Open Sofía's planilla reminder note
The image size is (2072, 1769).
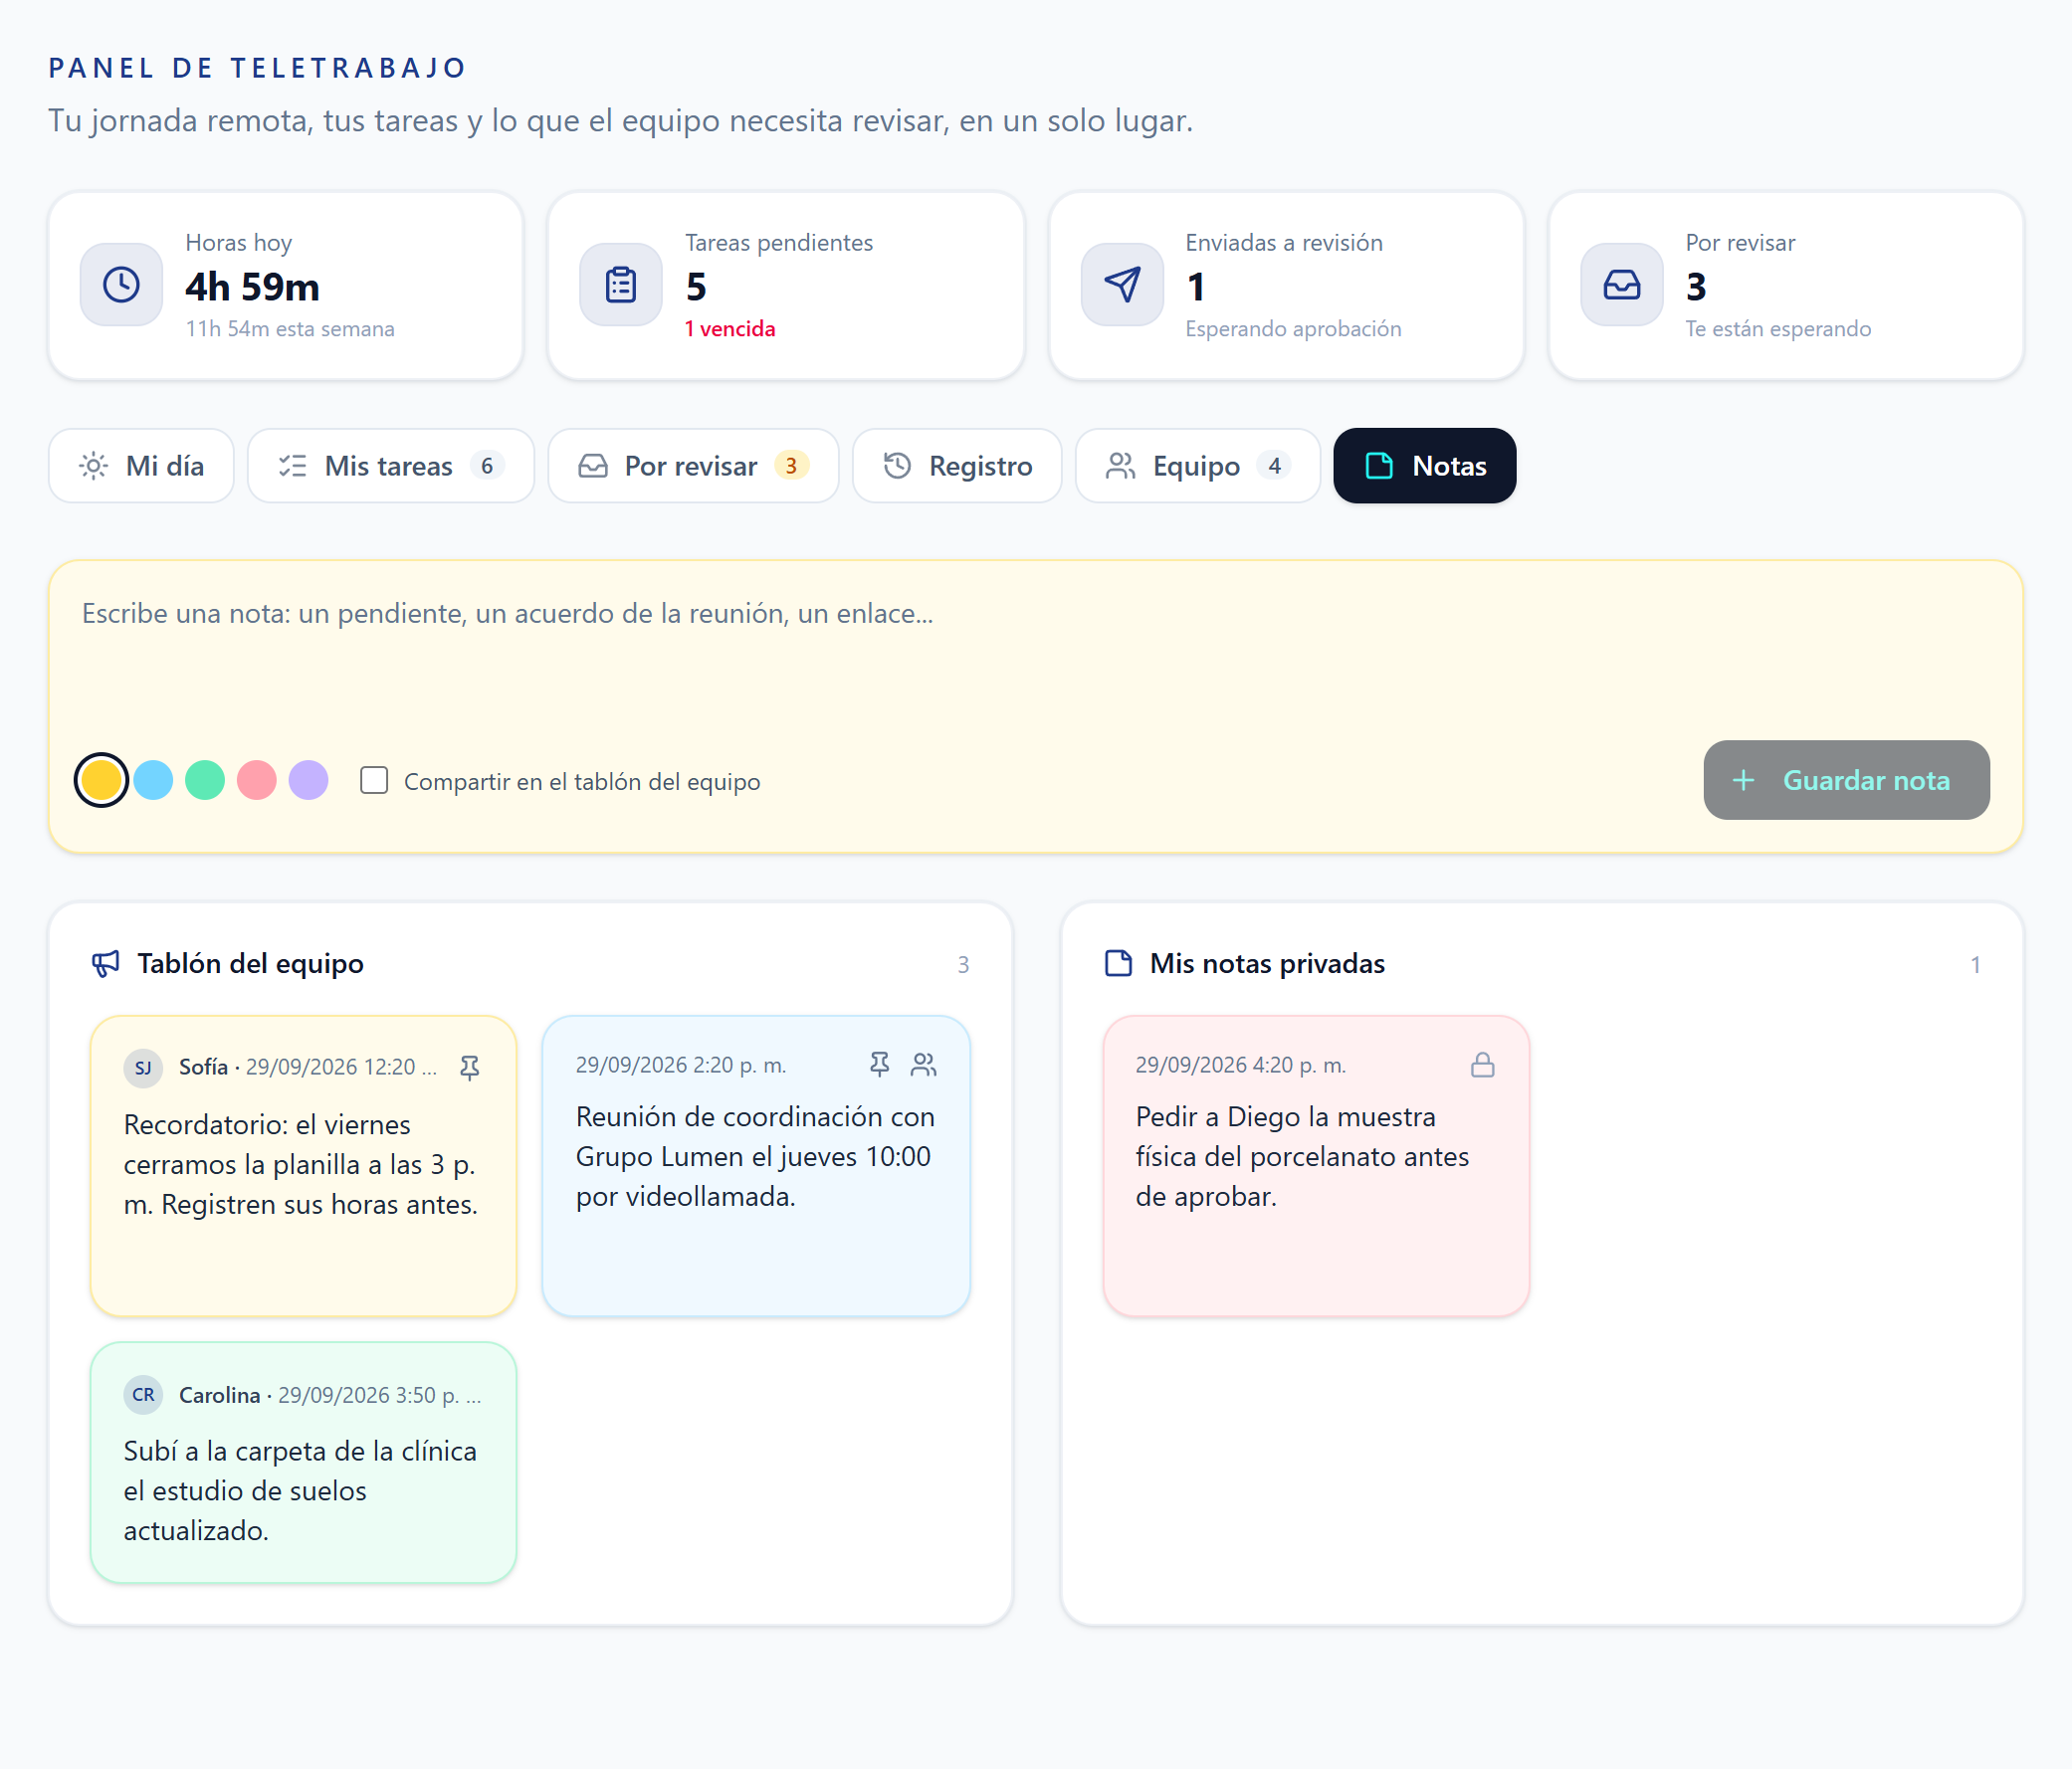pos(303,1166)
